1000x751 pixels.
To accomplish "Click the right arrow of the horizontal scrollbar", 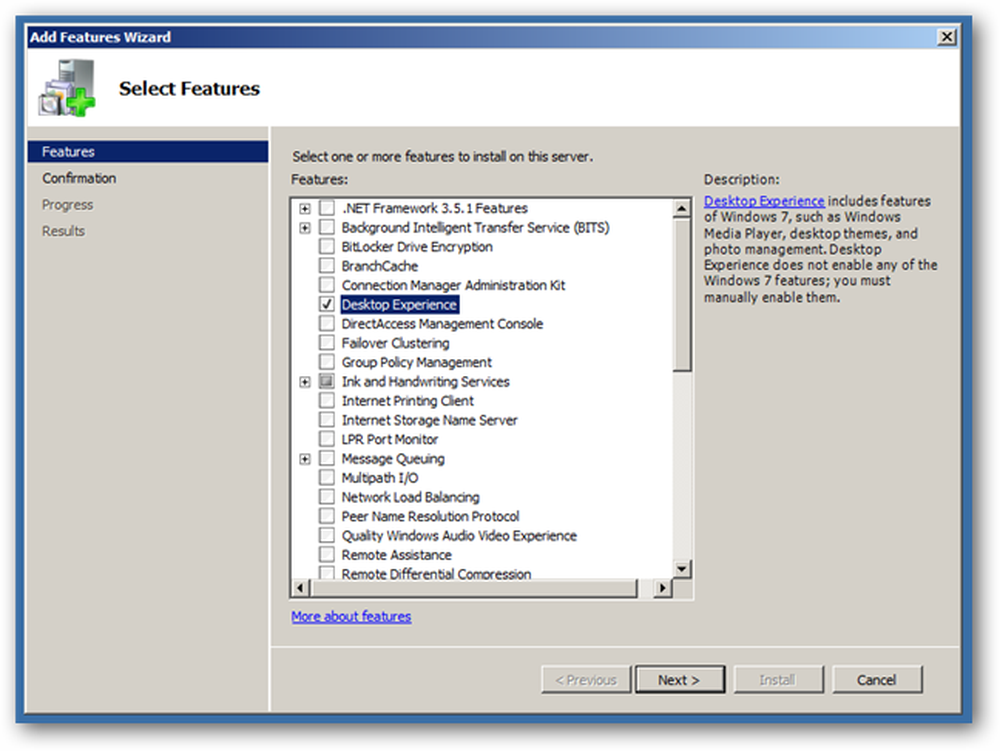I will click(663, 588).
